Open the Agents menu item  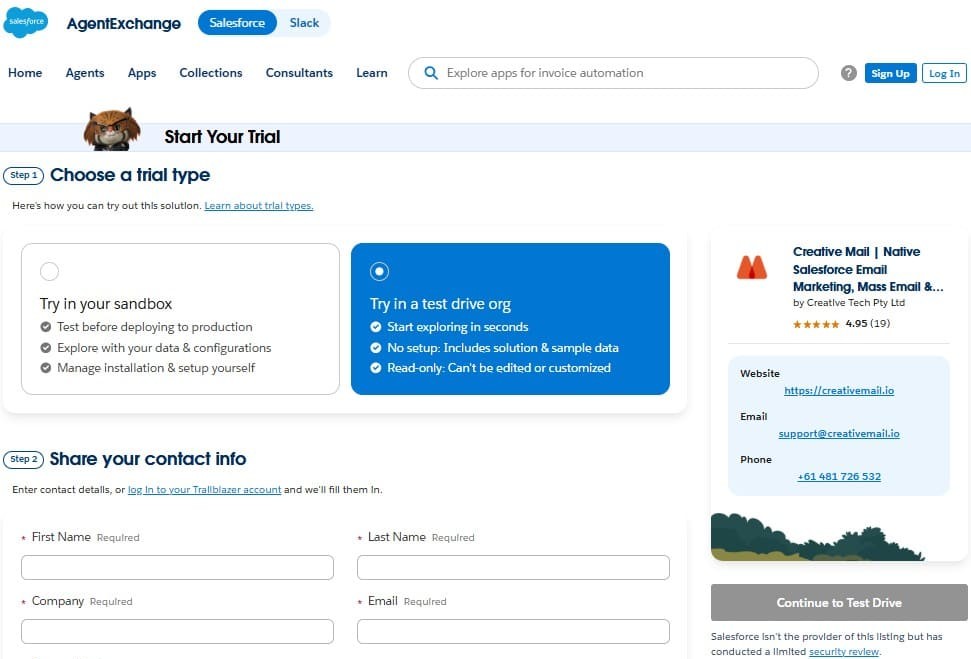tap(85, 73)
